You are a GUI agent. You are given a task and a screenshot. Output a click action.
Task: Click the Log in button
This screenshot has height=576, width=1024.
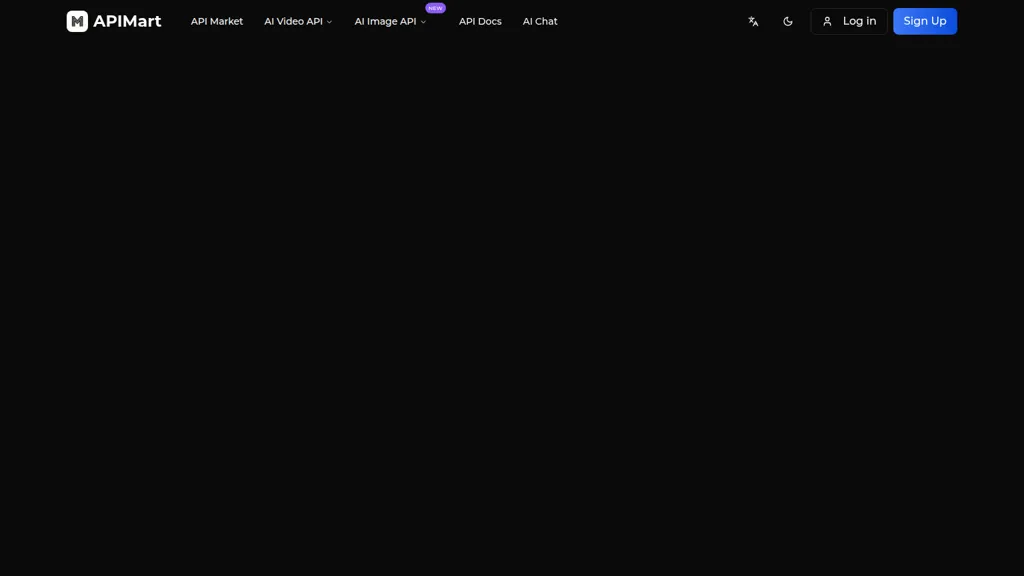pyautogui.click(x=848, y=22)
